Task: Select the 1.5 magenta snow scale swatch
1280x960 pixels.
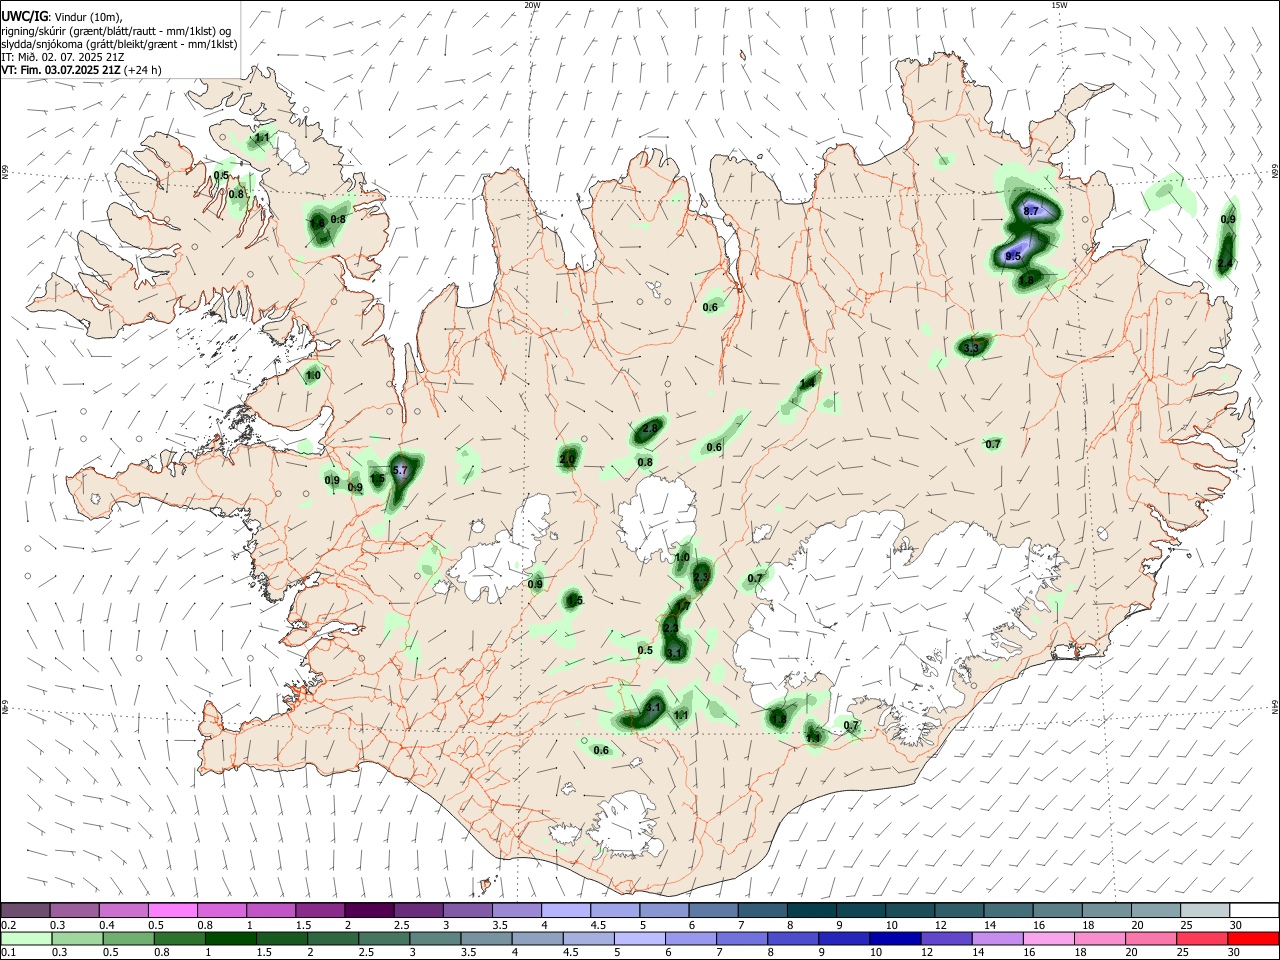Action: pos(319,910)
